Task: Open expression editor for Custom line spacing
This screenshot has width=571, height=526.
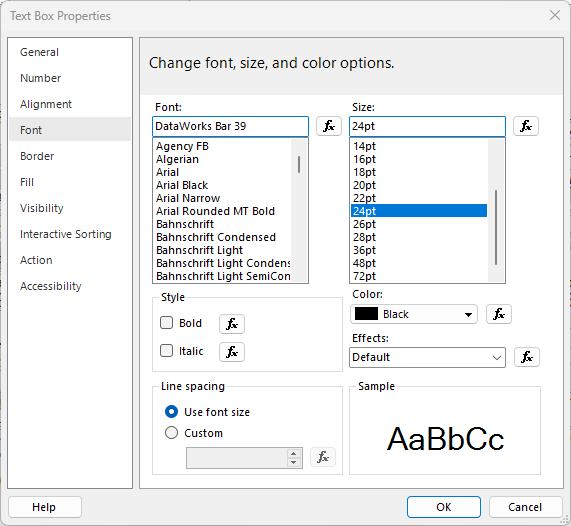Action: click(323, 457)
